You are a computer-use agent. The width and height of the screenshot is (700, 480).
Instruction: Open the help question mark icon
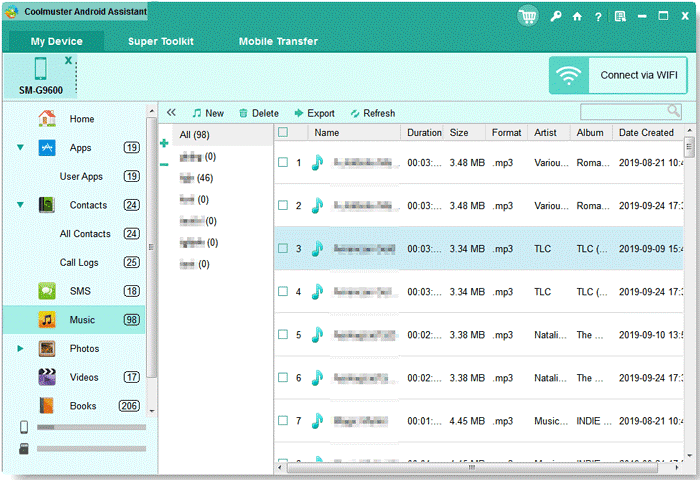point(598,17)
